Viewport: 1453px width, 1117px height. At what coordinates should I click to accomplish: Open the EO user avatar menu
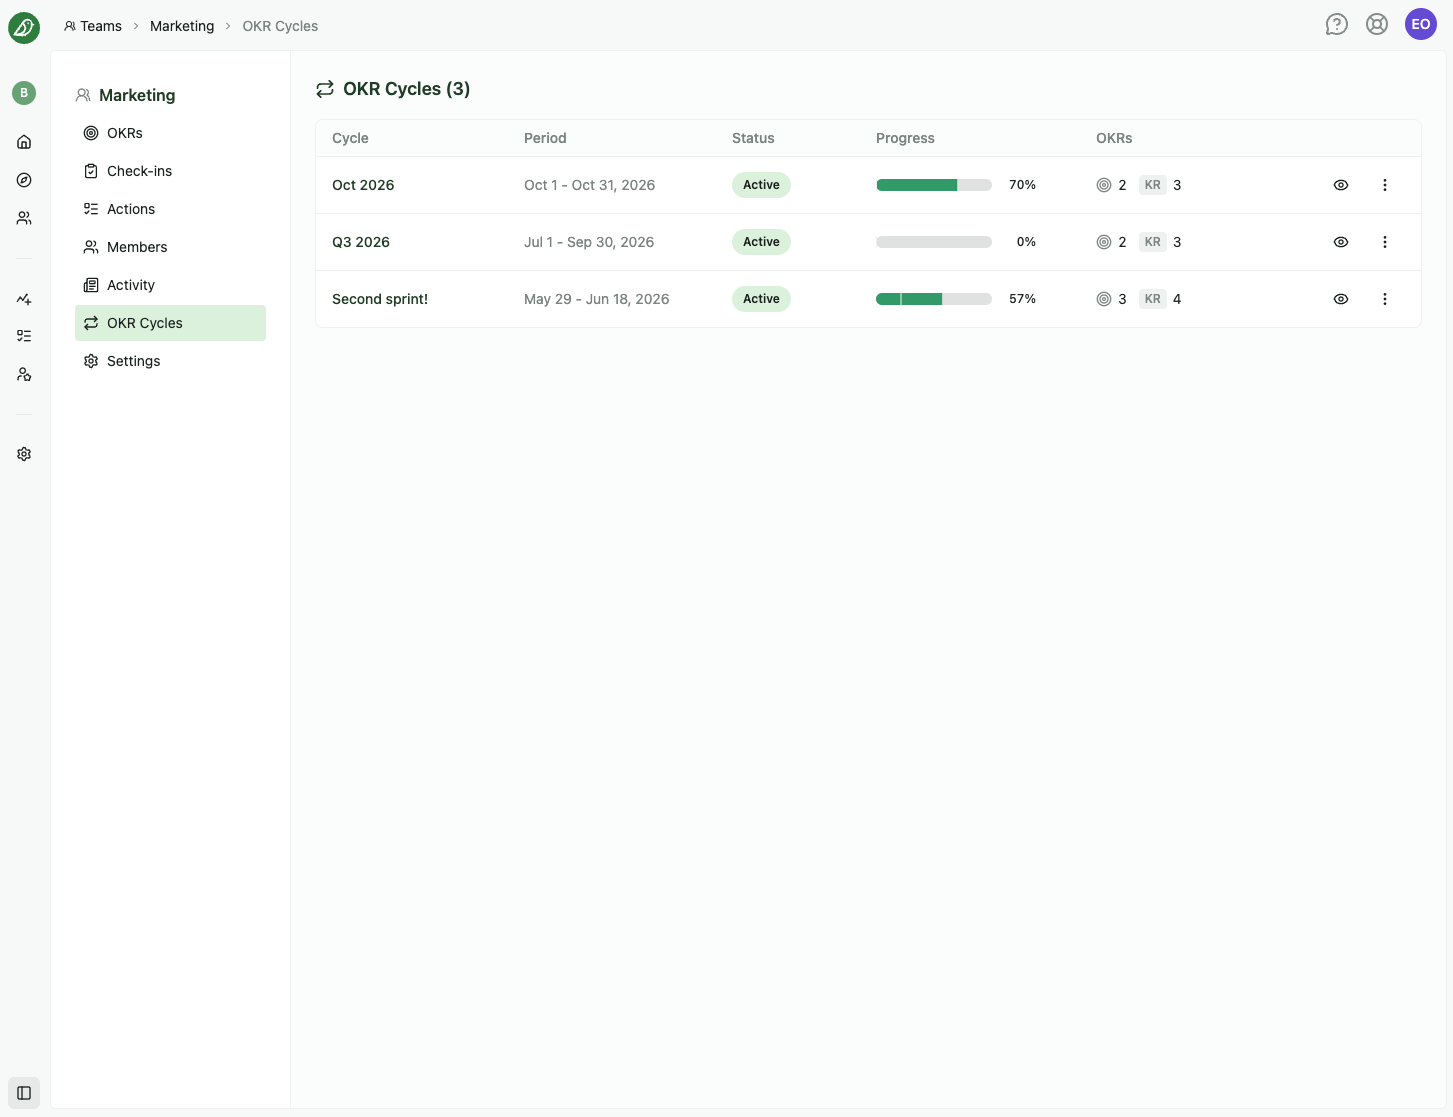[1421, 24]
